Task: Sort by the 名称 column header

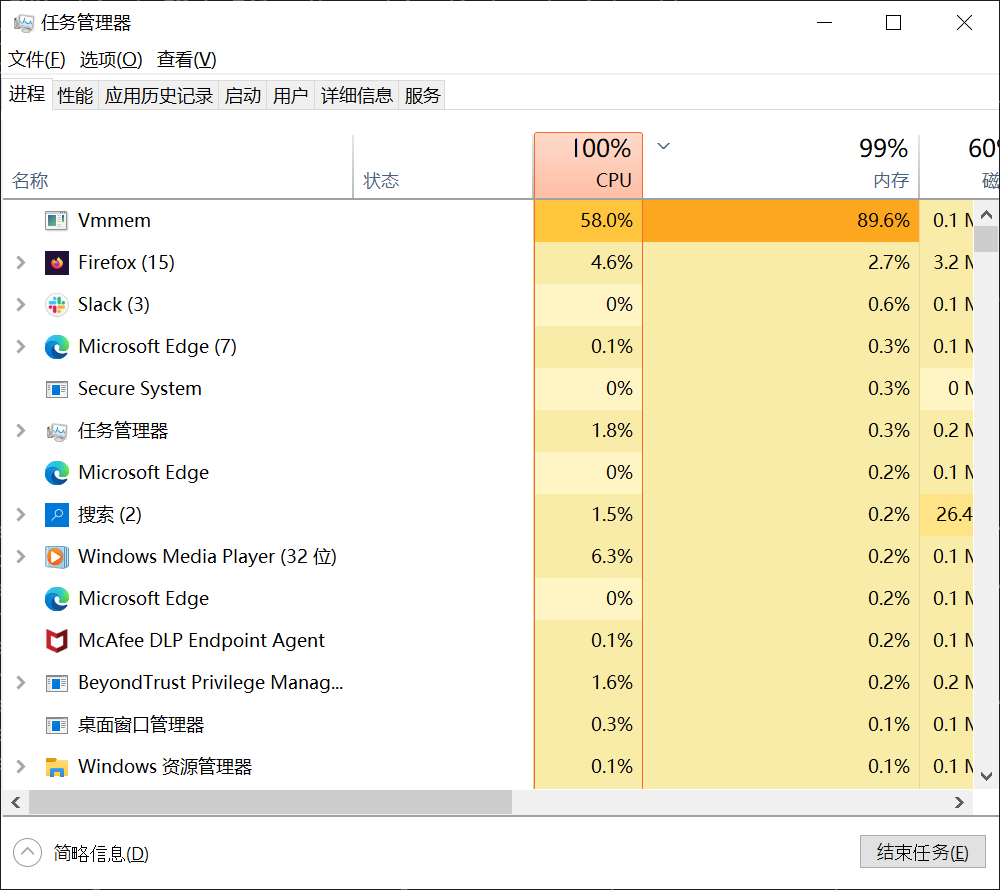Action: [x=177, y=166]
